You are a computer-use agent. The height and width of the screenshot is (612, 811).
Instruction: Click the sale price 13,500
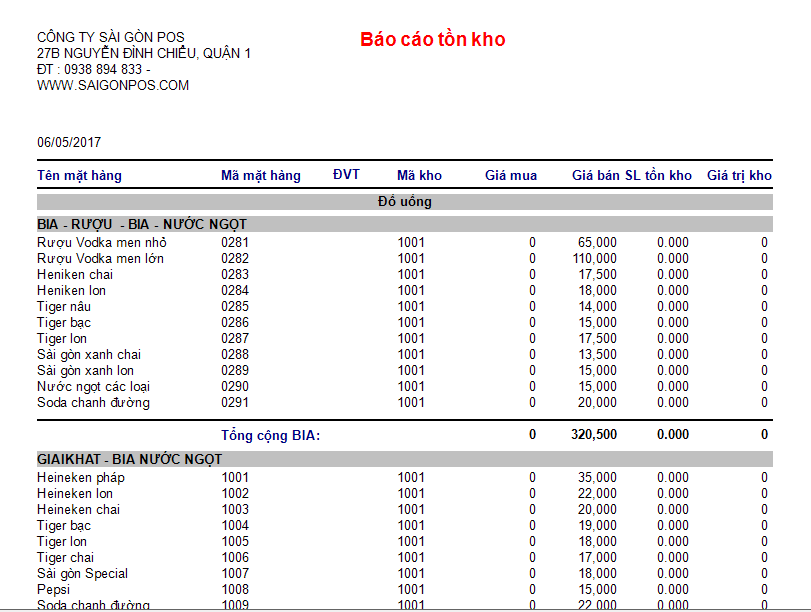click(597, 355)
